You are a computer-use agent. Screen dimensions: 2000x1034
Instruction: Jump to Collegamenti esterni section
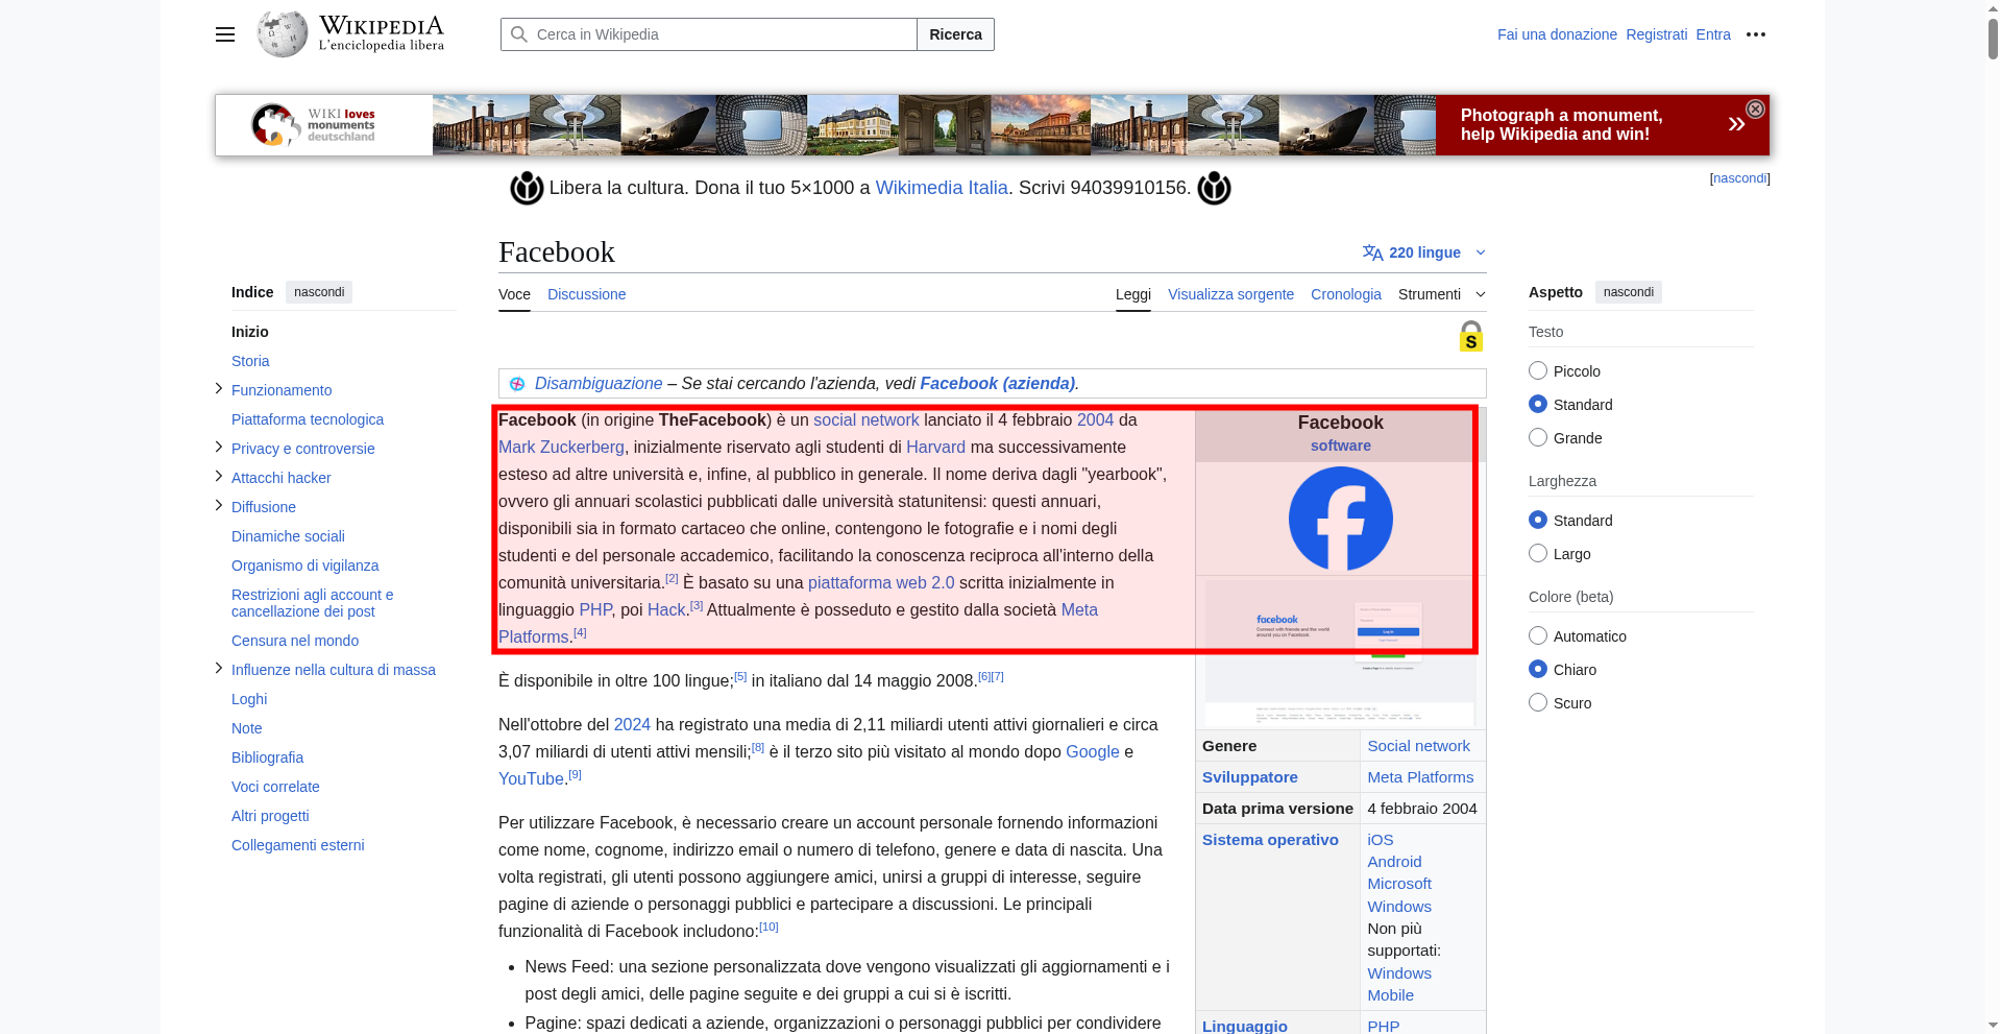click(298, 845)
